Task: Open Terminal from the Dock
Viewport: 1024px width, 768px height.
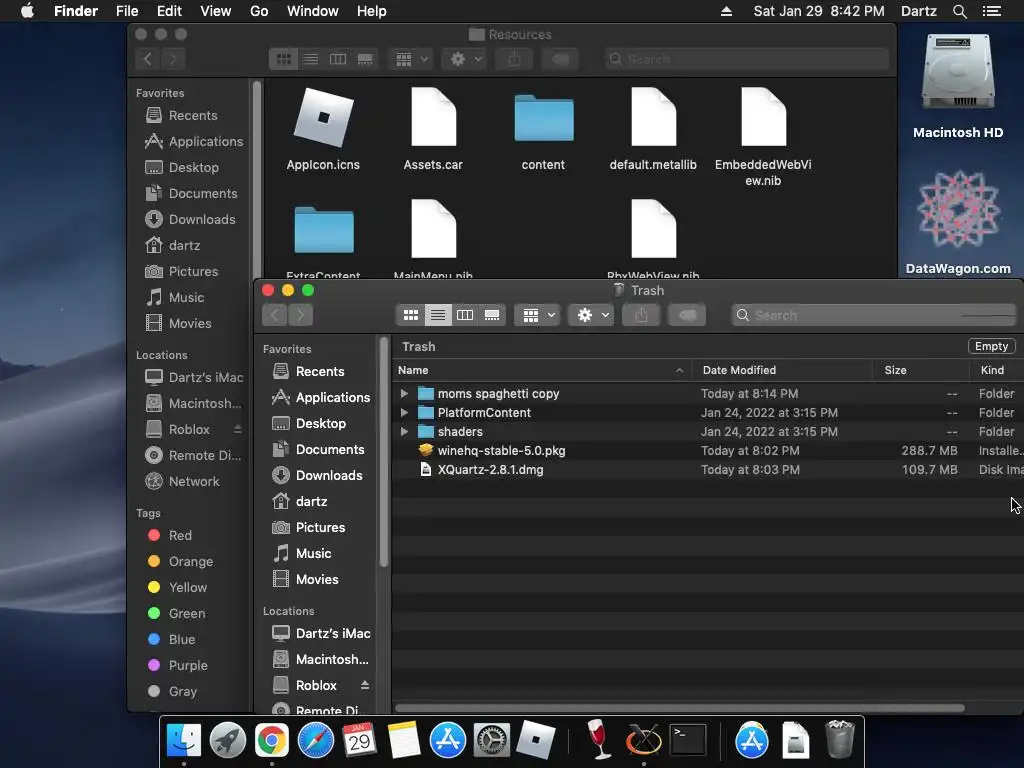Action: coord(688,741)
